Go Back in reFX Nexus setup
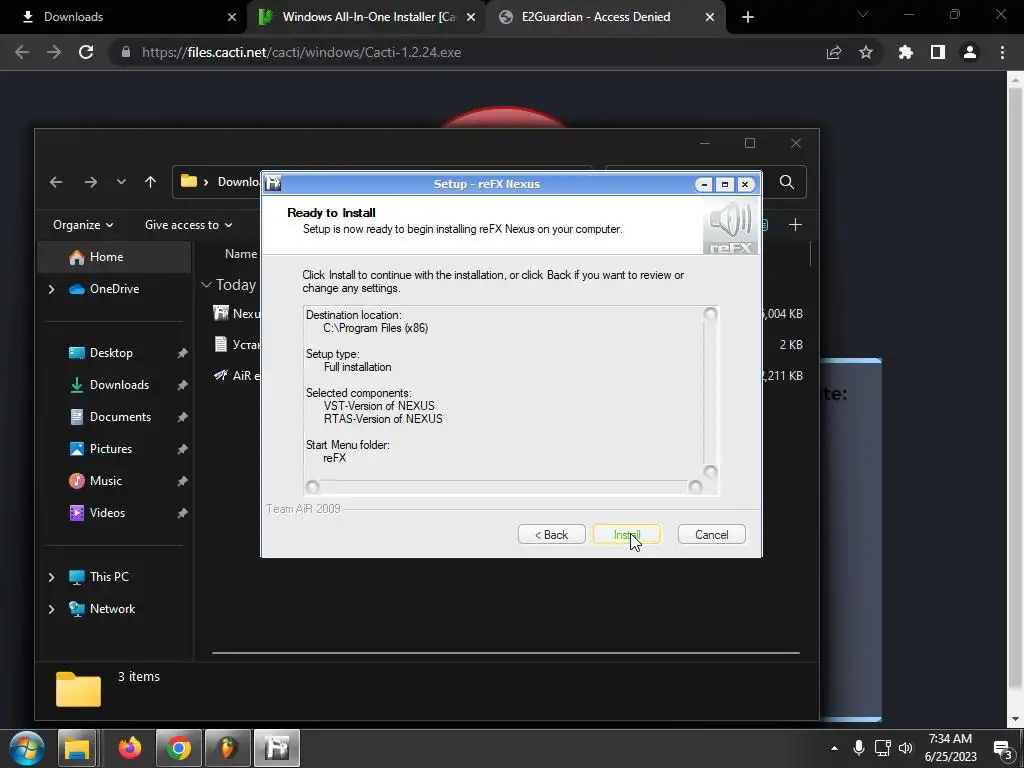1024x768 pixels. [551, 534]
